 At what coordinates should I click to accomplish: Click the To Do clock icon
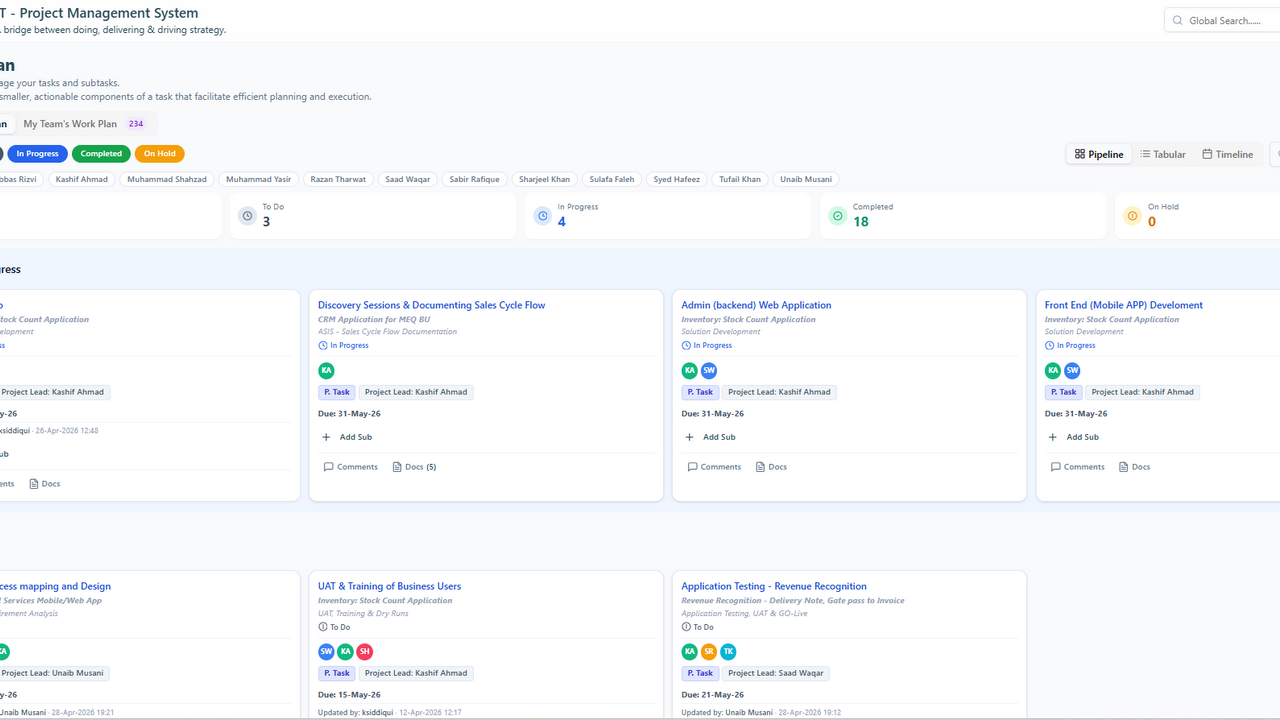pos(247,215)
